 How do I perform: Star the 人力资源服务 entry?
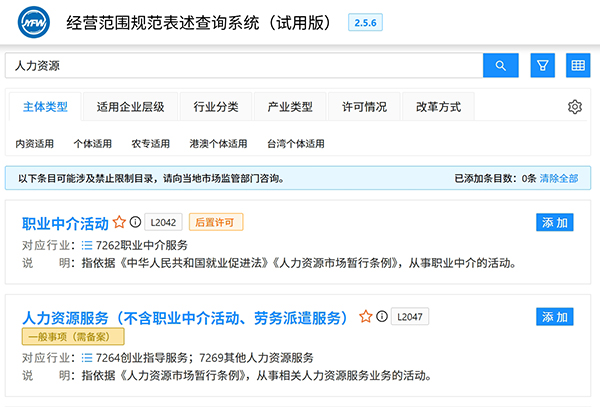coord(366,318)
